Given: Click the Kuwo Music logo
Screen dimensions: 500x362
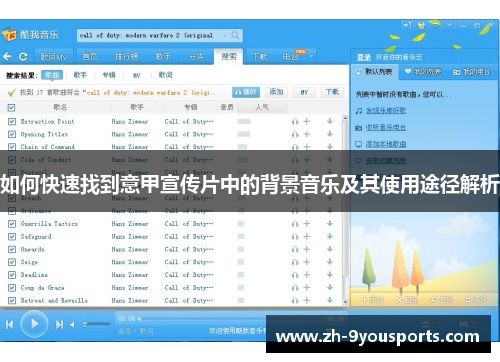Looking at the screenshot, I should tap(31, 35).
